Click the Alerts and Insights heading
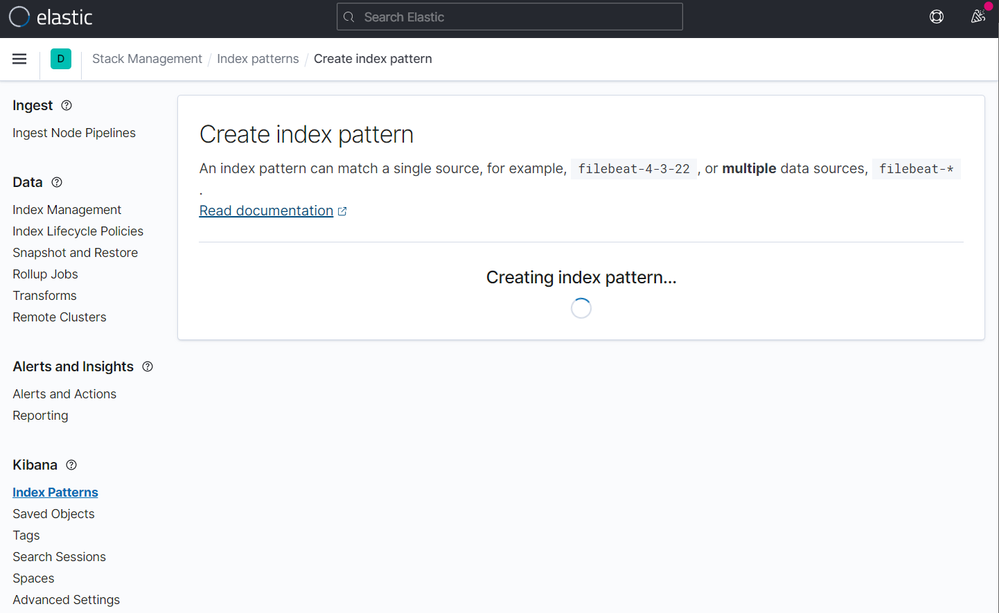Viewport: 999px width, 613px height. point(73,366)
